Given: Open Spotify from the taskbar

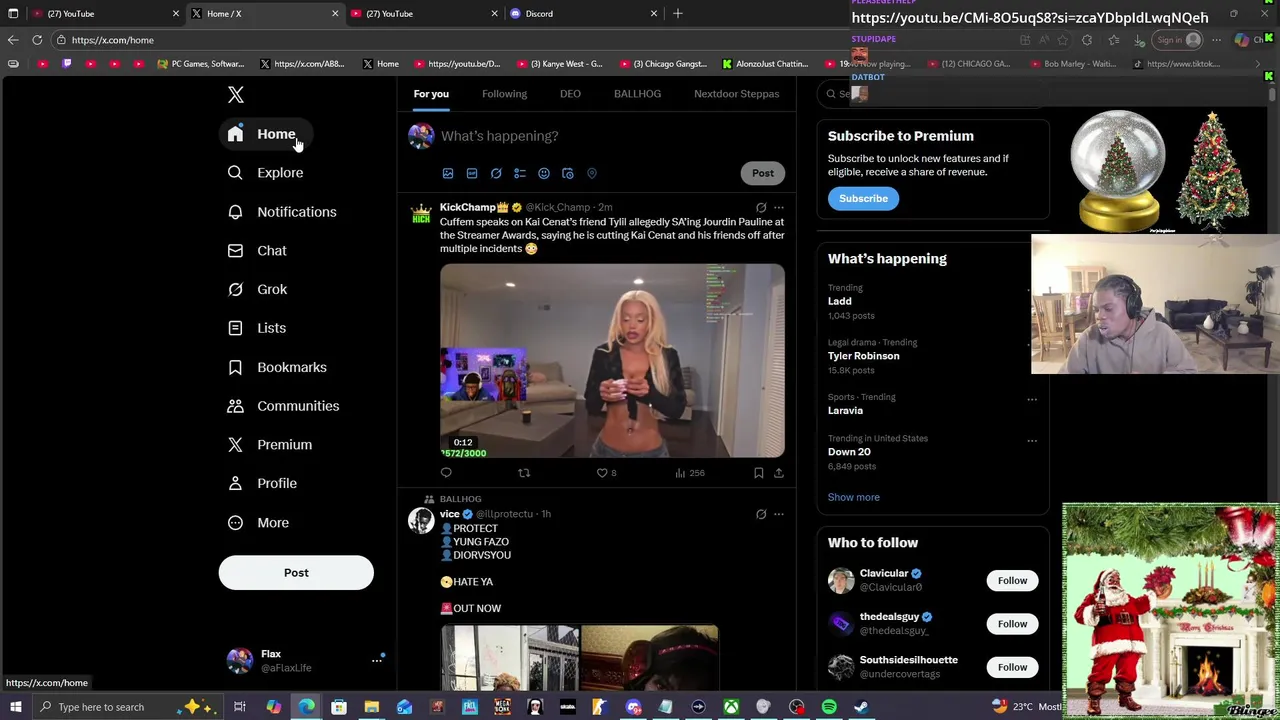Looking at the screenshot, I should tap(829, 707).
